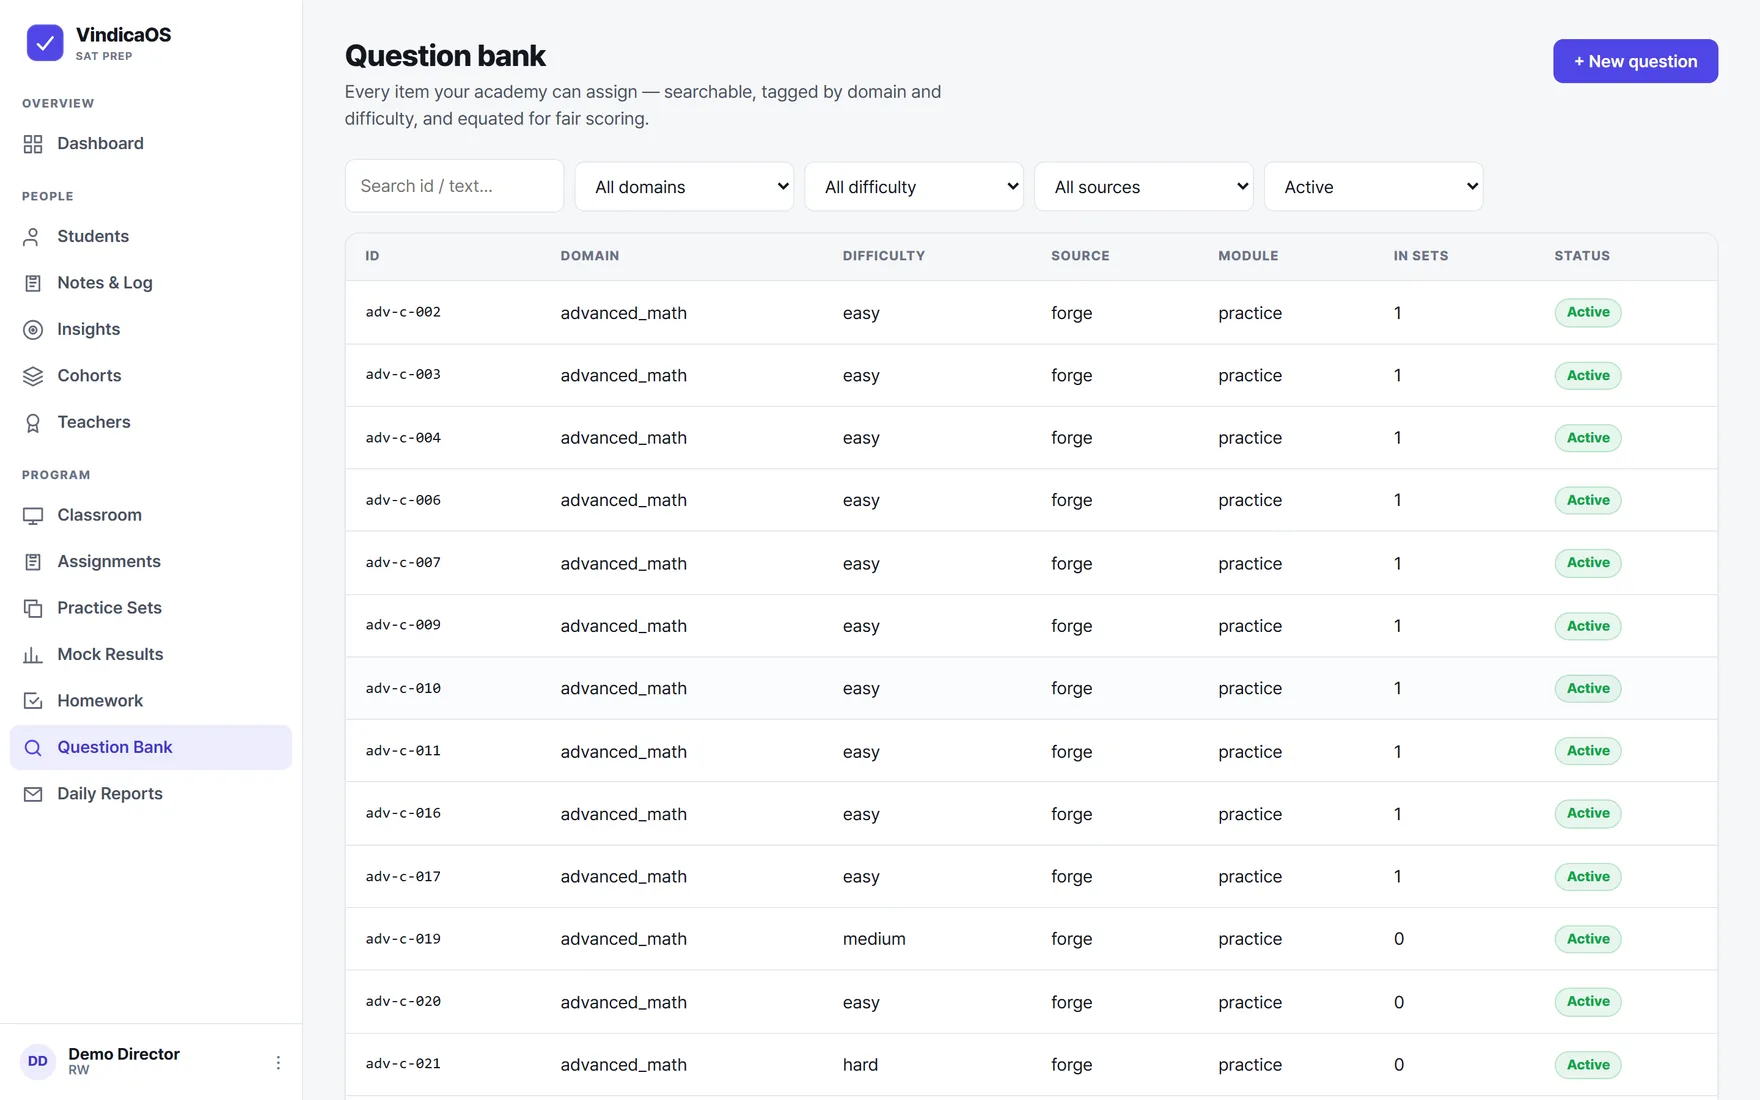The width and height of the screenshot is (1760, 1100).
Task: View Mock Results
Action: coord(151,655)
